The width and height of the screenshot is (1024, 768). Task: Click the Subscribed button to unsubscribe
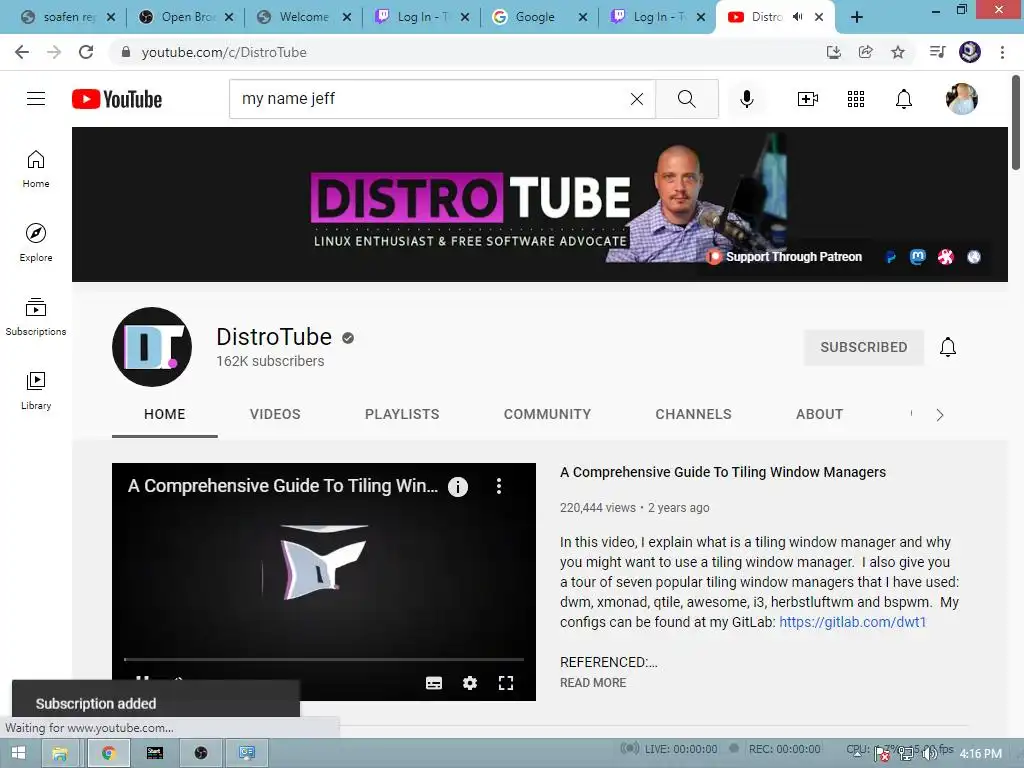(863, 347)
